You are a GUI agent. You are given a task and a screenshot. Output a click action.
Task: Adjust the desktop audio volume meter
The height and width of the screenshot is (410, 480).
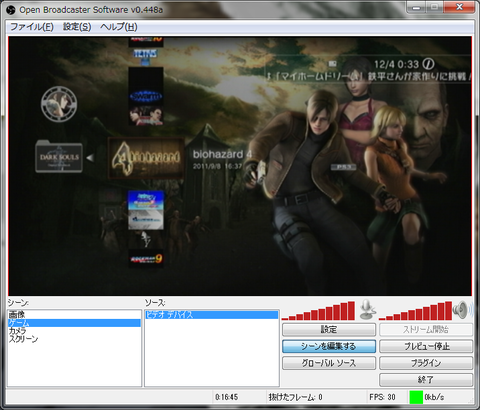415,311
